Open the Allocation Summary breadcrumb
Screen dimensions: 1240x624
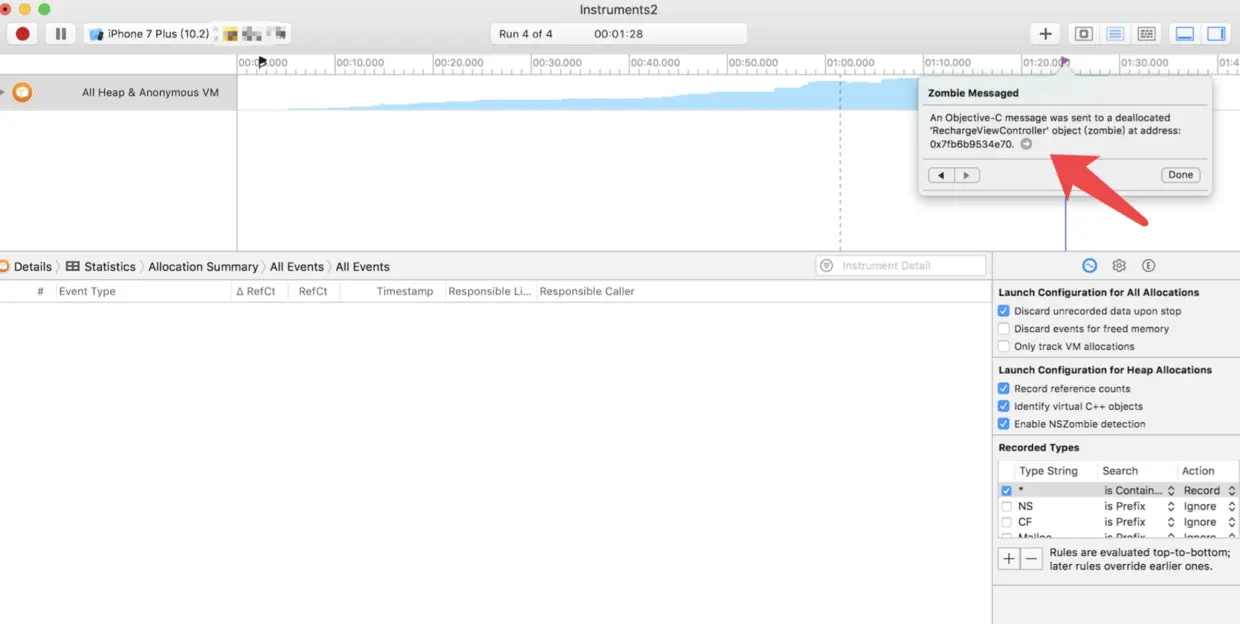(203, 267)
